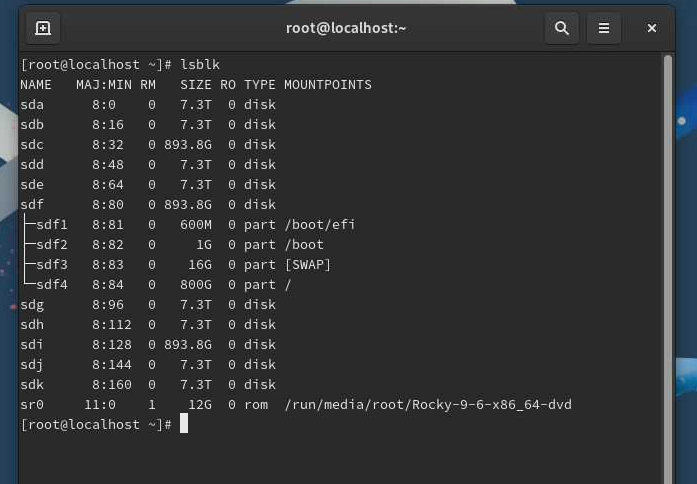Click the 8:112 value on sdh row
Image resolution: width=697 pixels, height=484 pixels.
[x=112, y=325]
